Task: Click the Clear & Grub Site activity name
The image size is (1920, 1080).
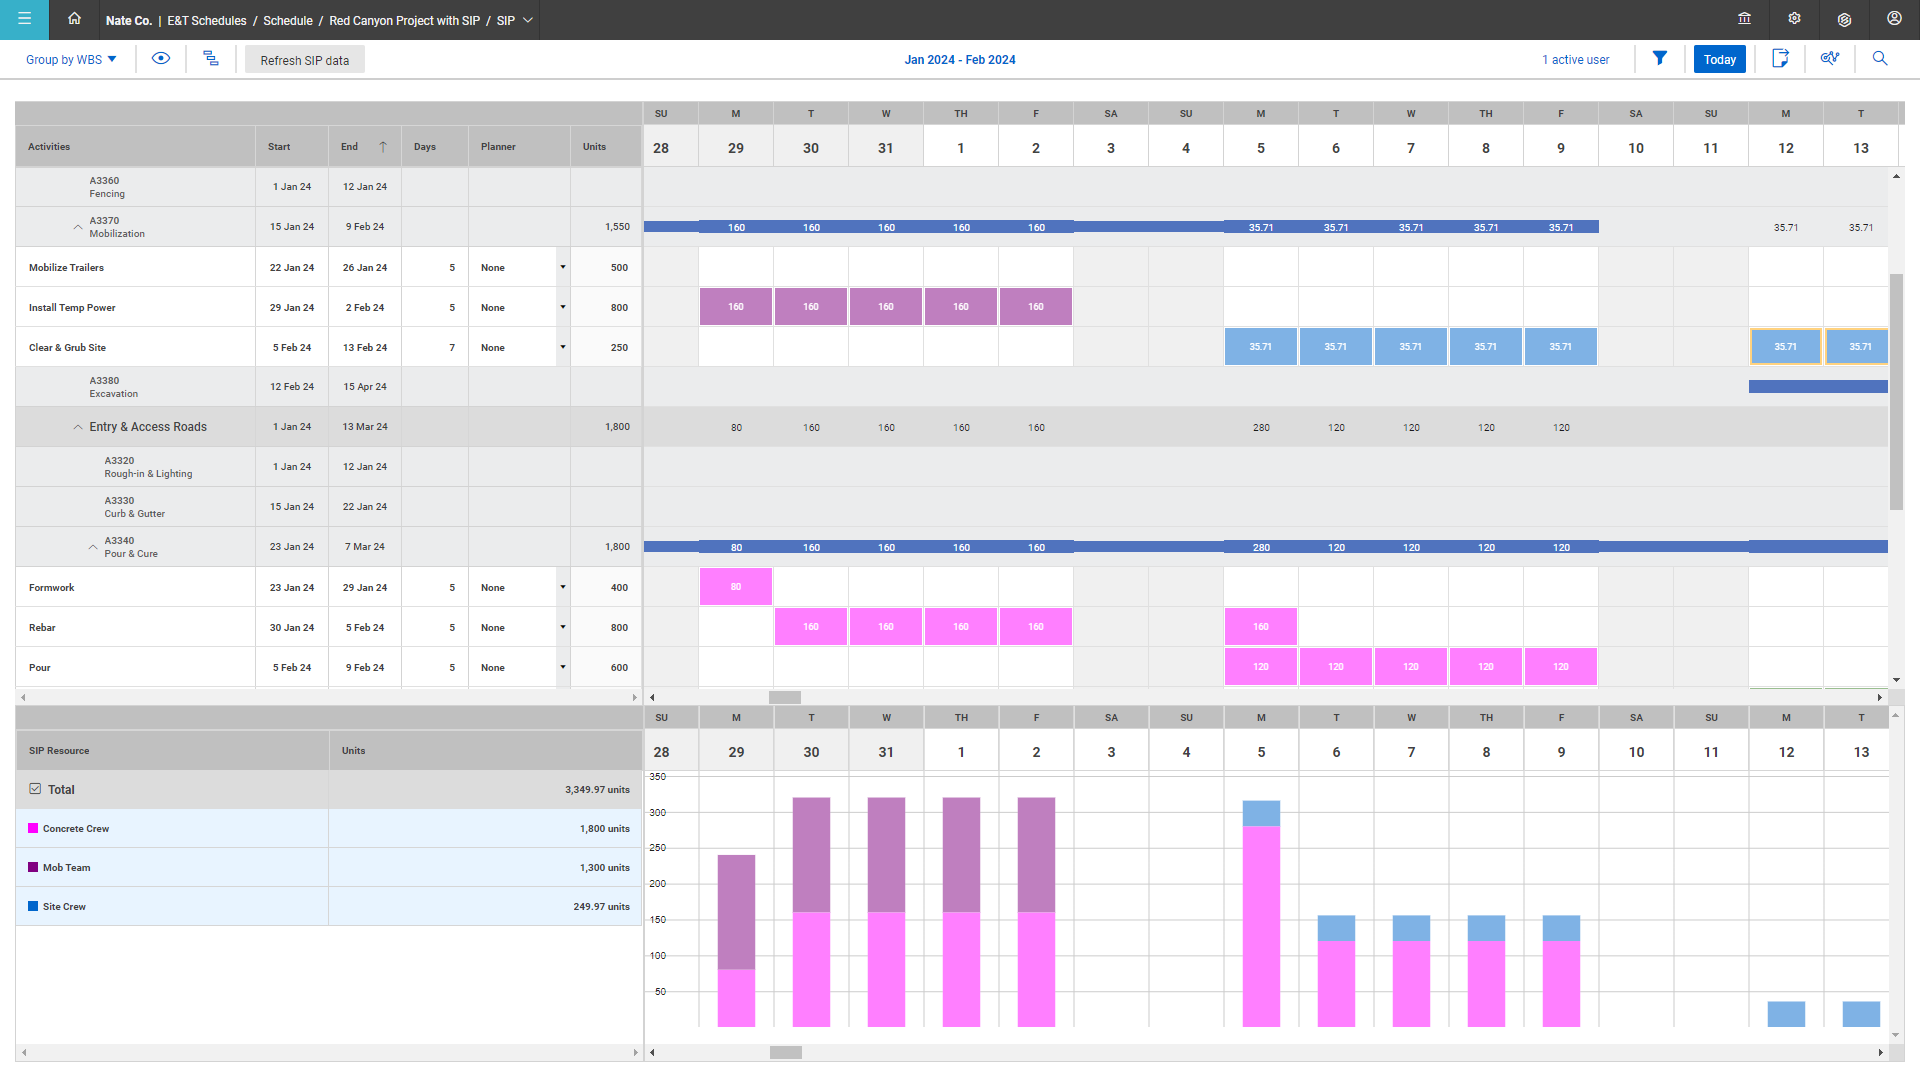Action: pos(67,347)
